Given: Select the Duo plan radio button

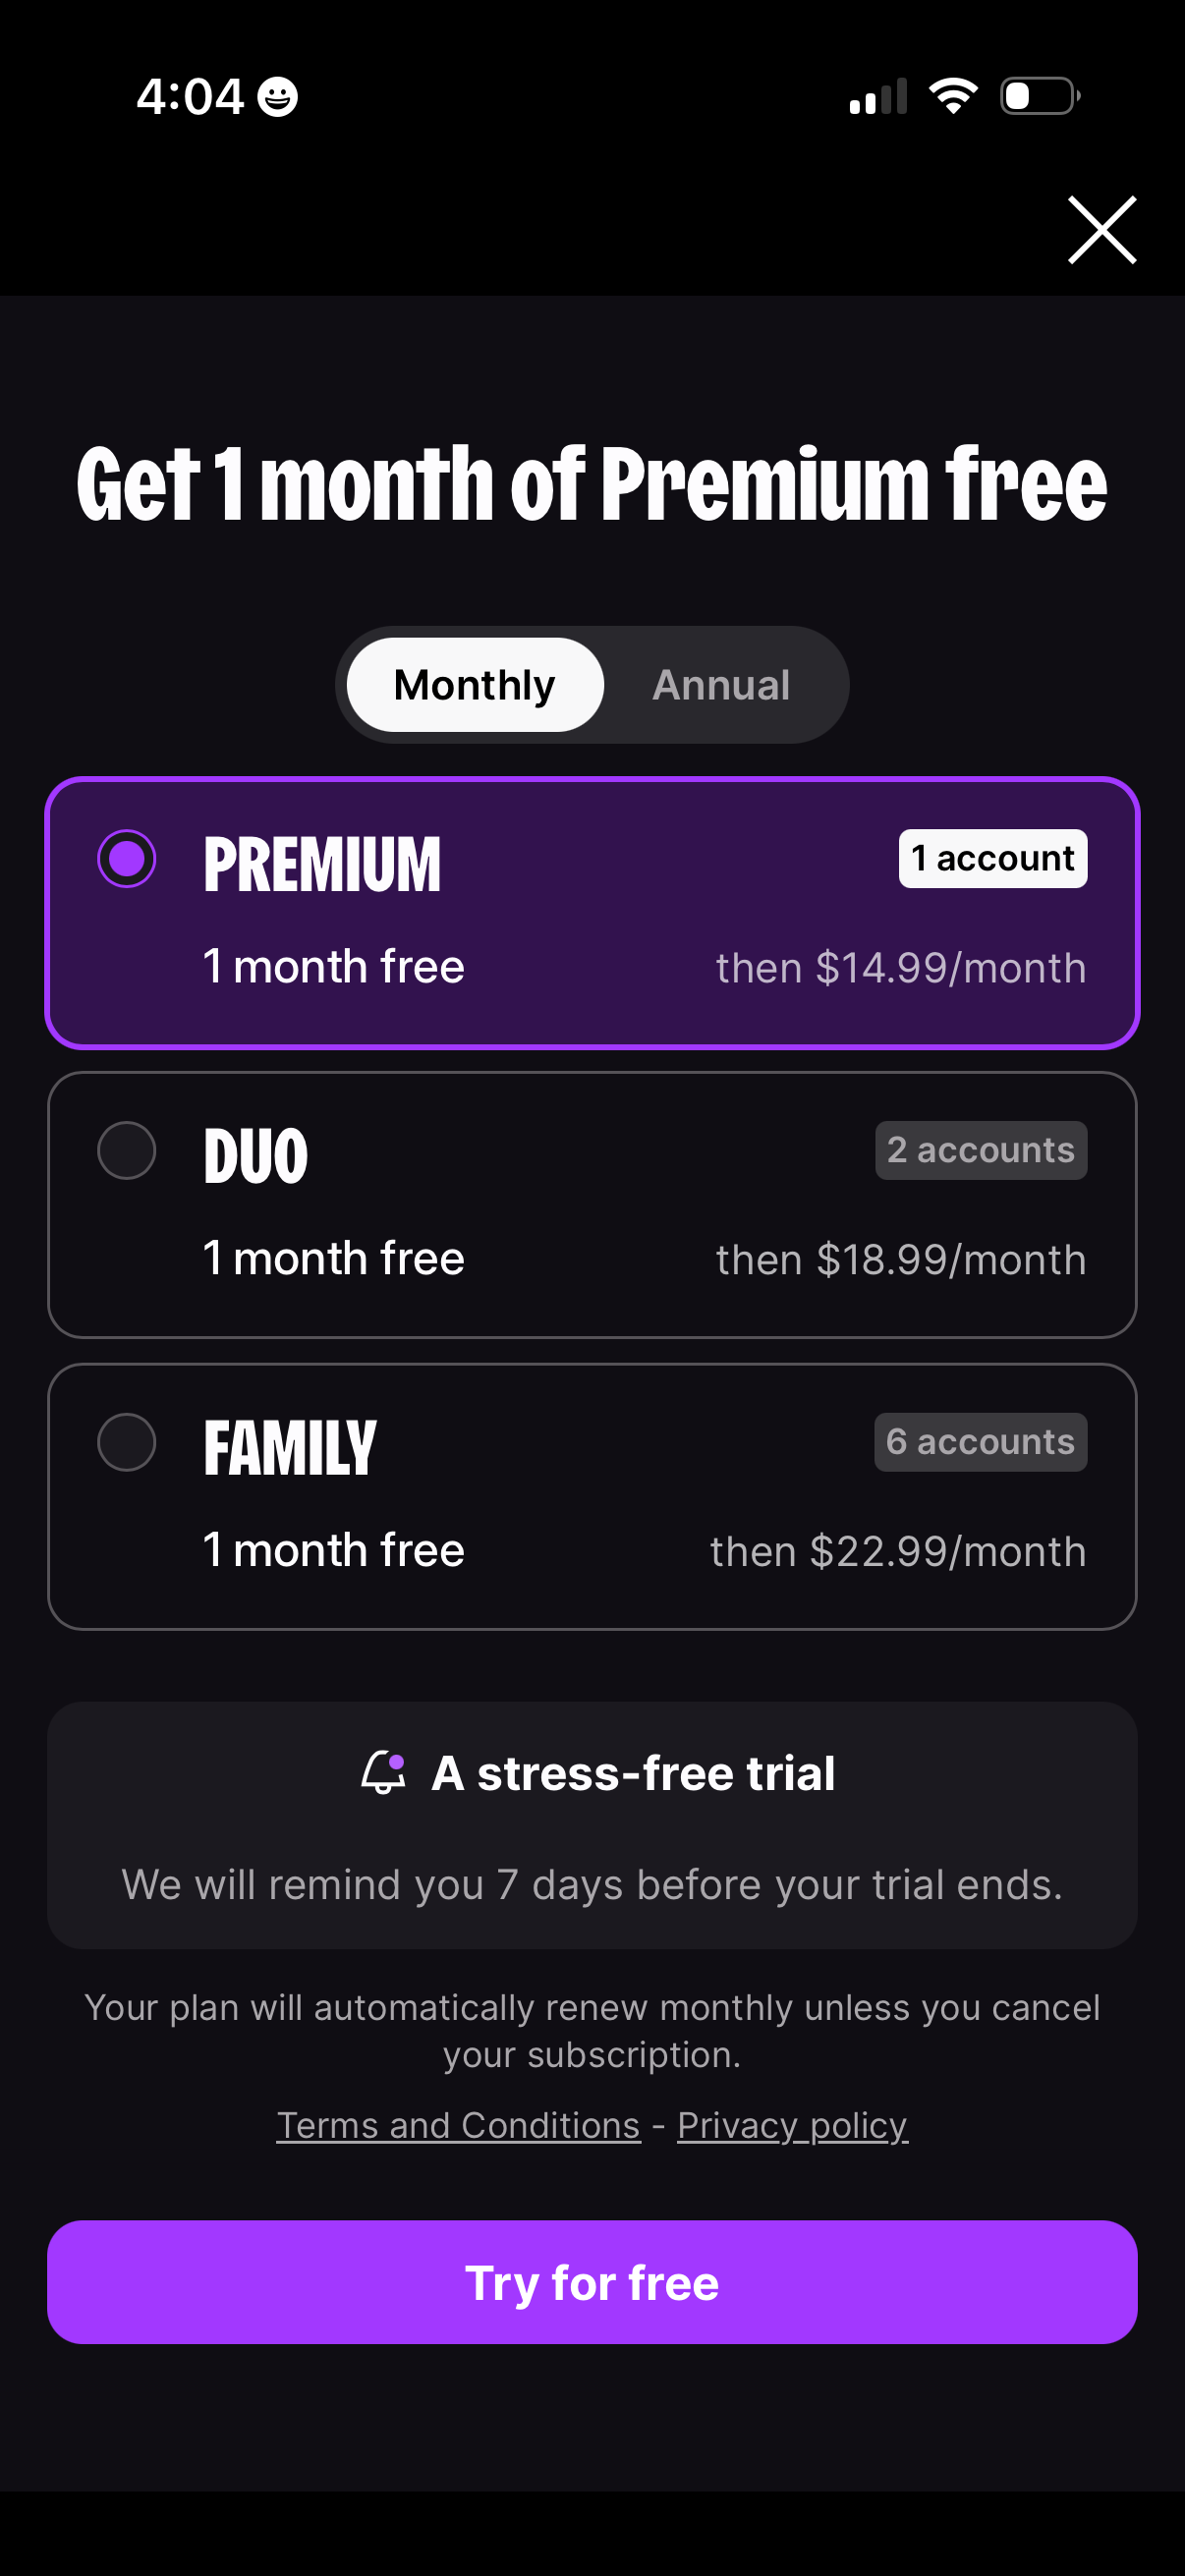Looking at the screenshot, I should pyautogui.click(x=127, y=1150).
